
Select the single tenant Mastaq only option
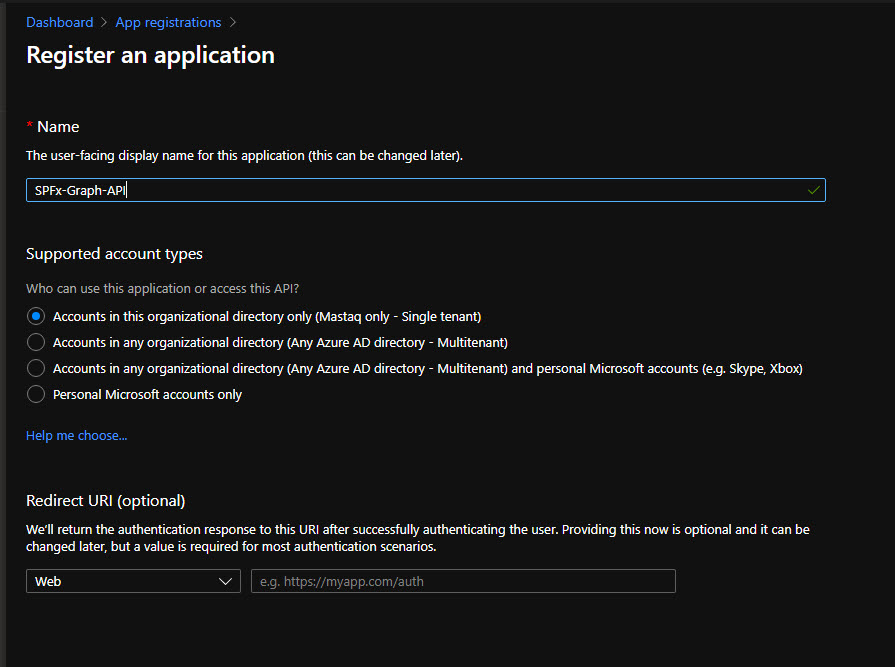click(x=36, y=316)
